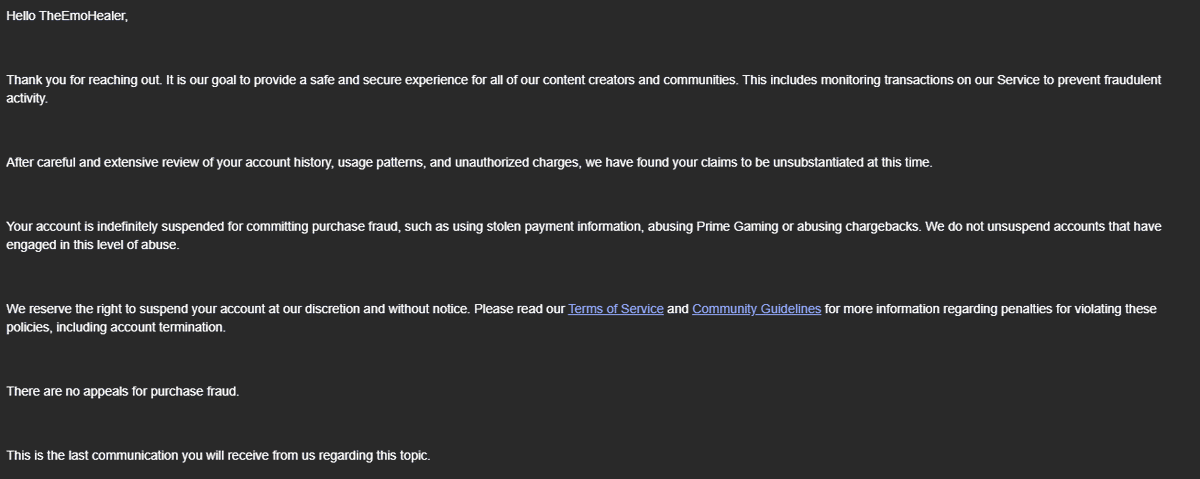1200x479 pixels.
Task: Open the Terms of Service link
Action: pyautogui.click(x=615, y=309)
